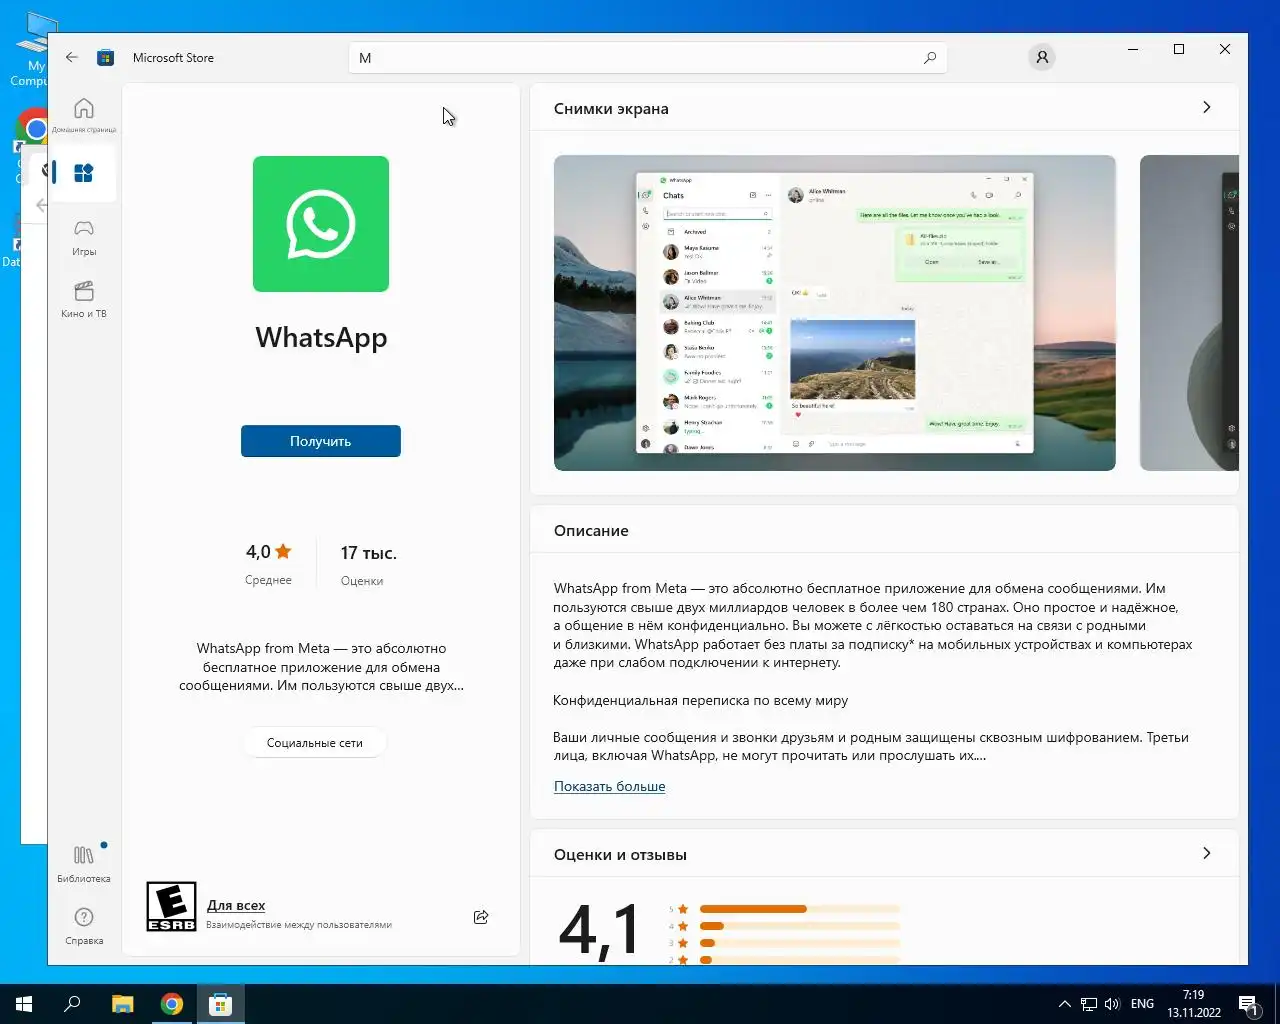Click the volume tray icon

point(1112,1004)
